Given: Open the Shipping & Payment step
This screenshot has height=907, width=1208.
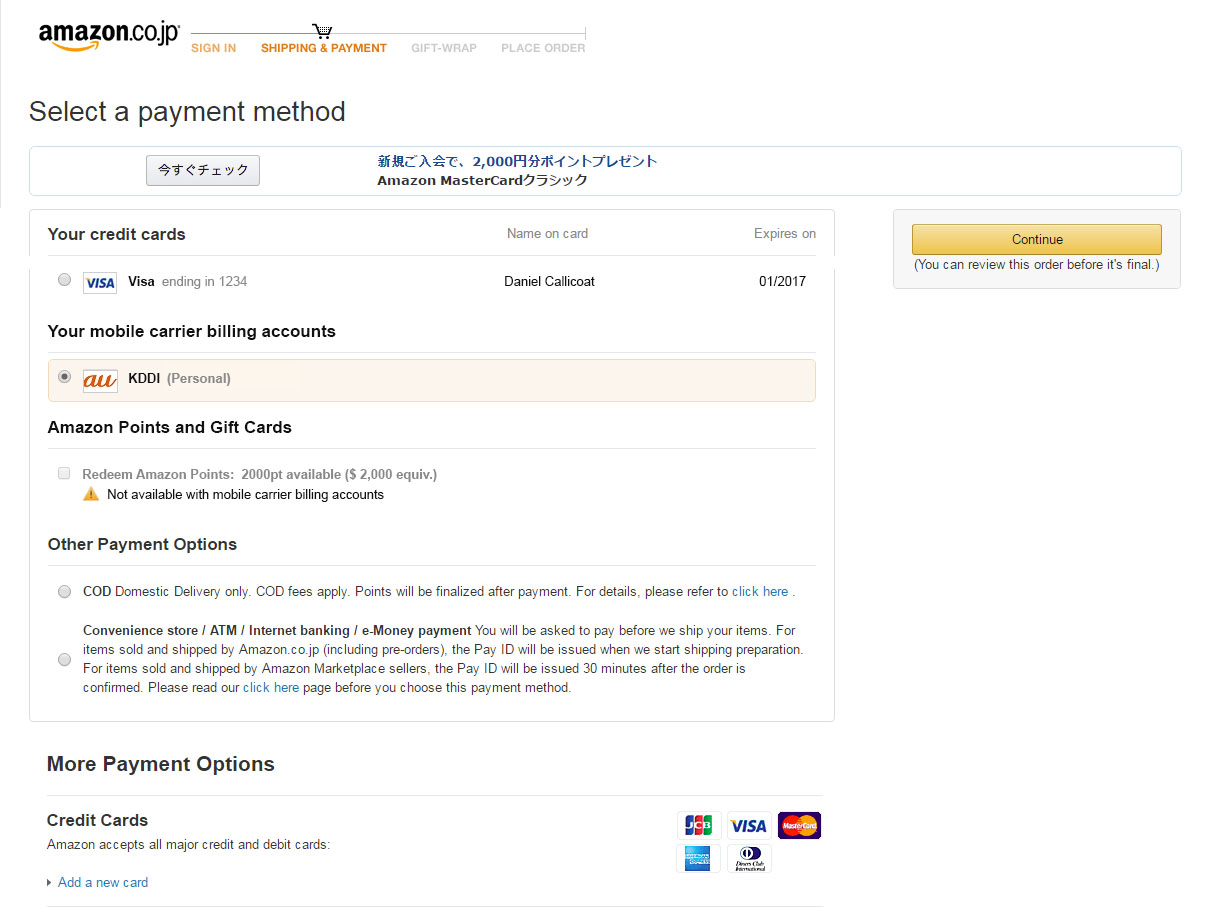Looking at the screenshot, I should [x=323, y=48].
